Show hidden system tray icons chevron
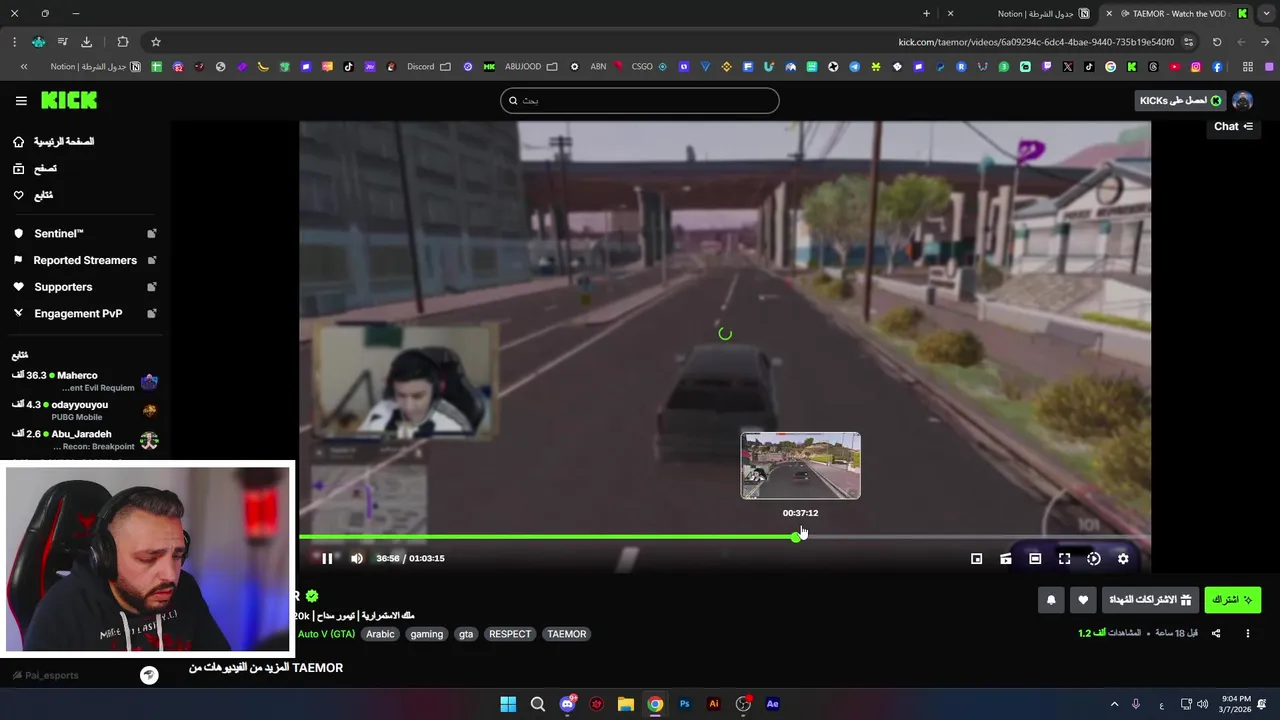The width and height of the screenshot is (1280, 720). click(x=1114, y=704)
